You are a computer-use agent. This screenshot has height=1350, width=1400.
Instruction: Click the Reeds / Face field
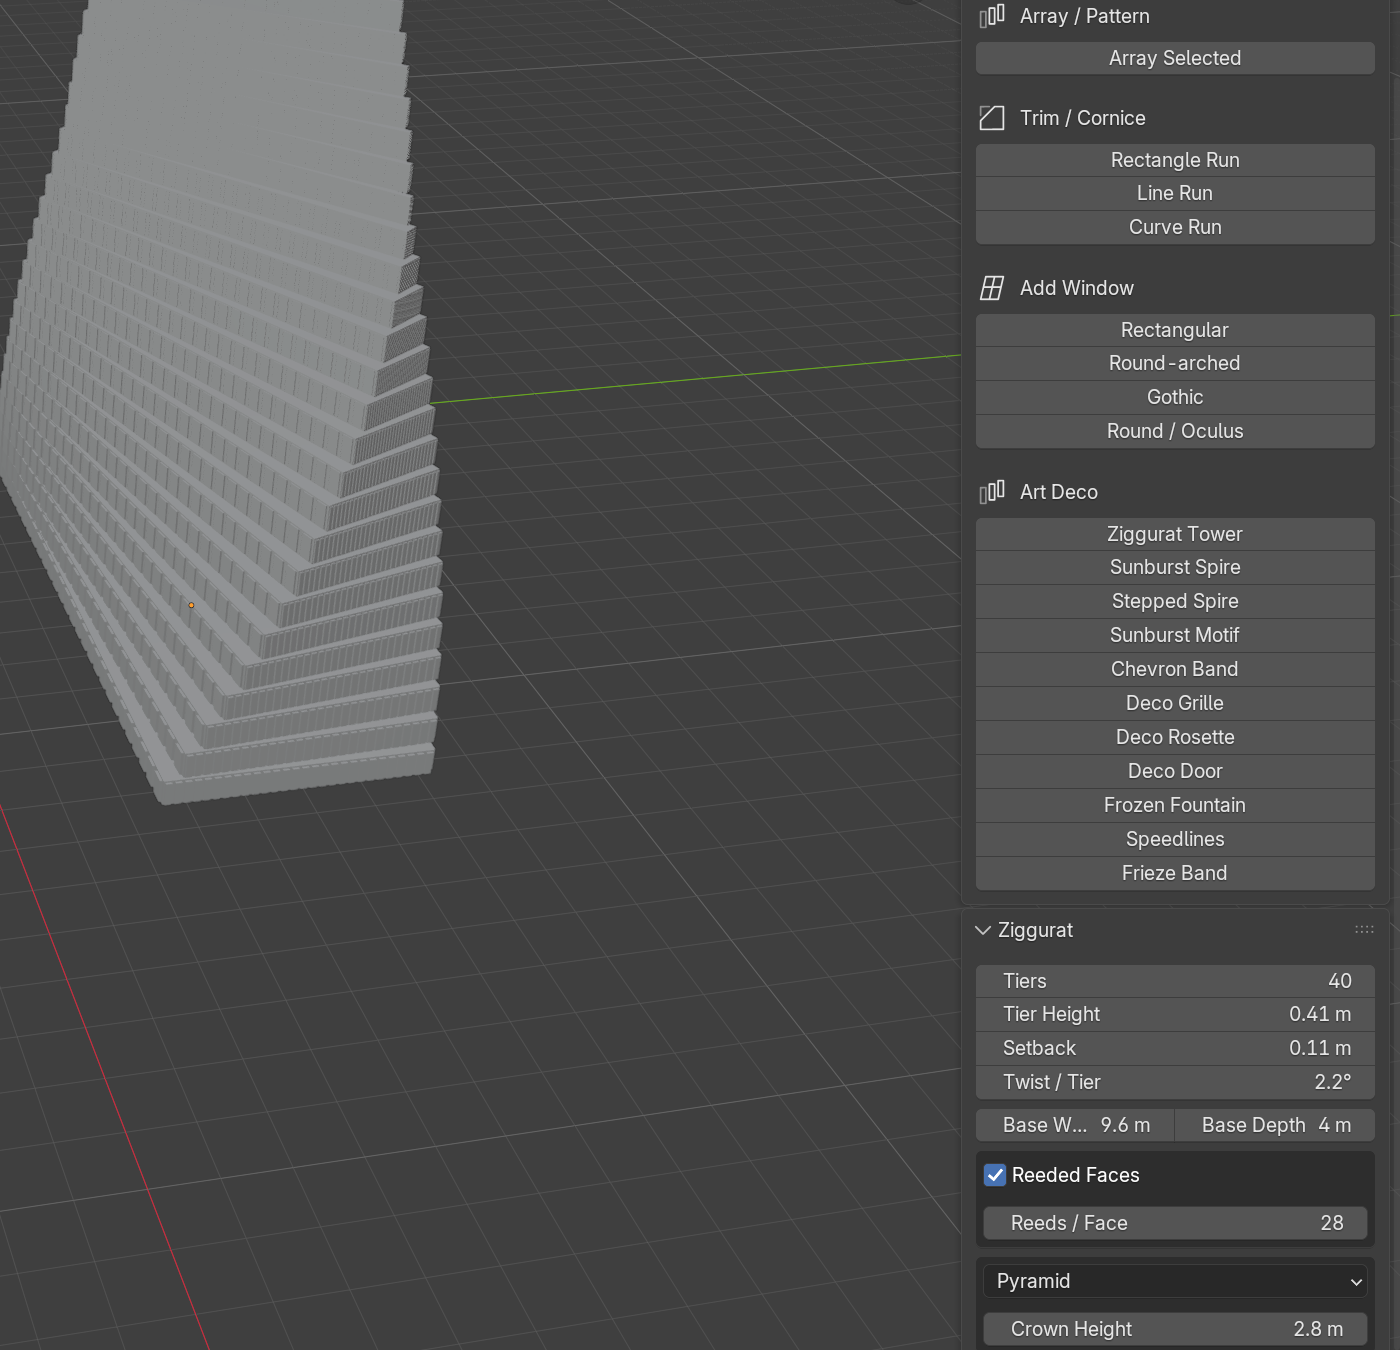[x=1175, y=1223]
